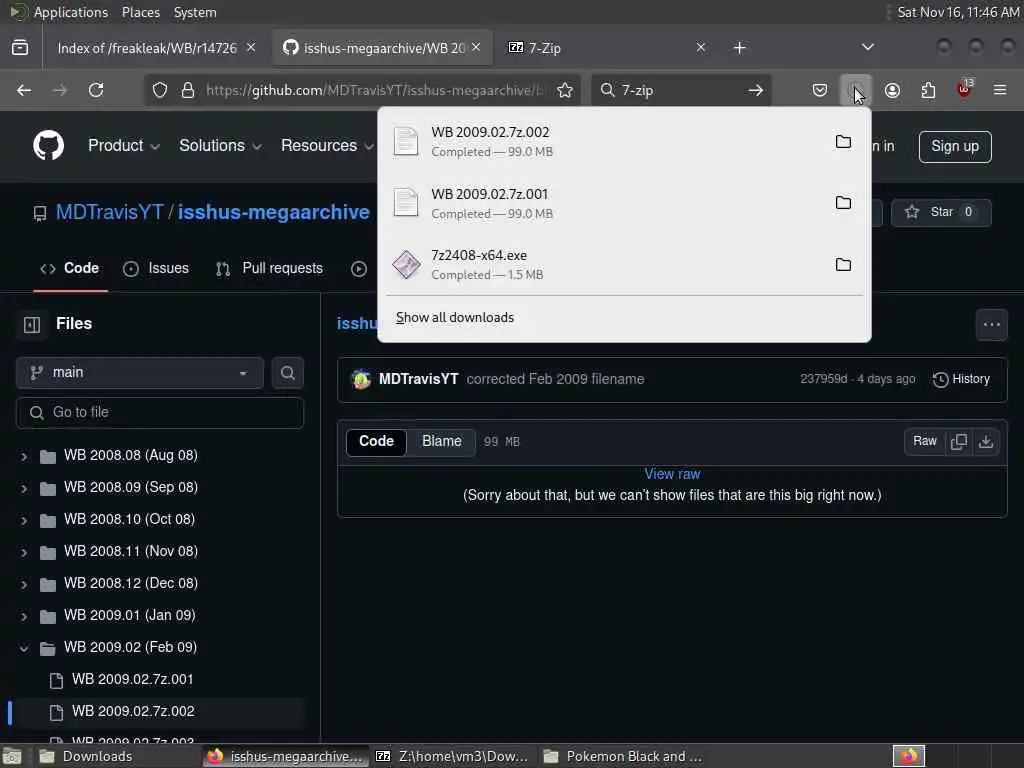Viewport: 1024px width, 768px height.
Task: Reload the current page
Action: point(96,90)
